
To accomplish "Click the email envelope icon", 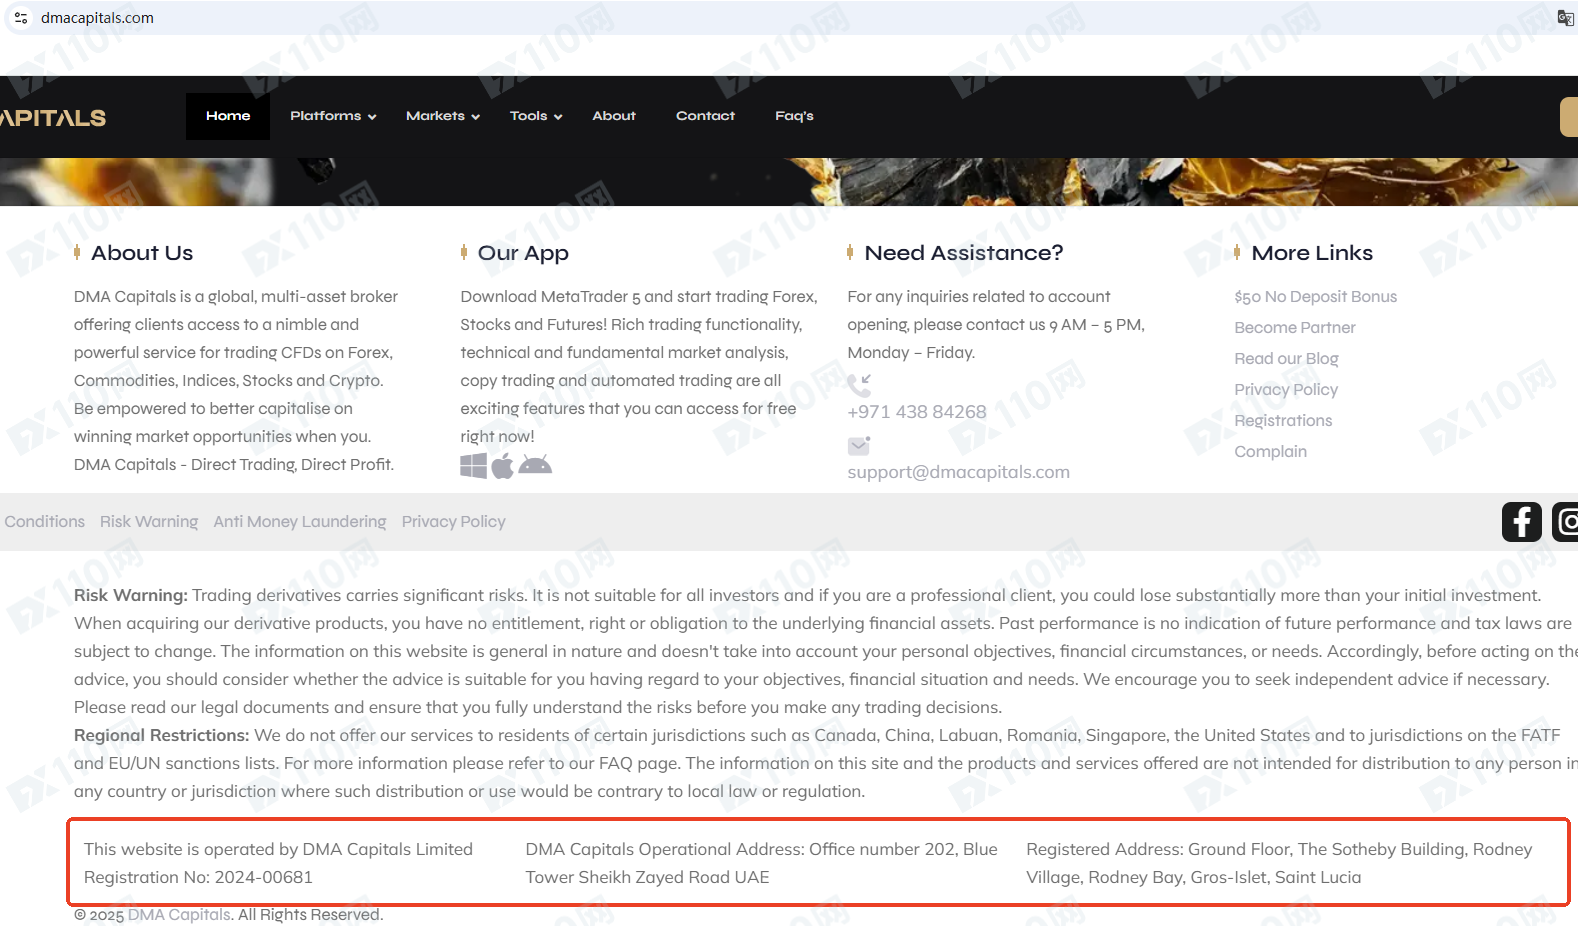I will pos(859,445).
